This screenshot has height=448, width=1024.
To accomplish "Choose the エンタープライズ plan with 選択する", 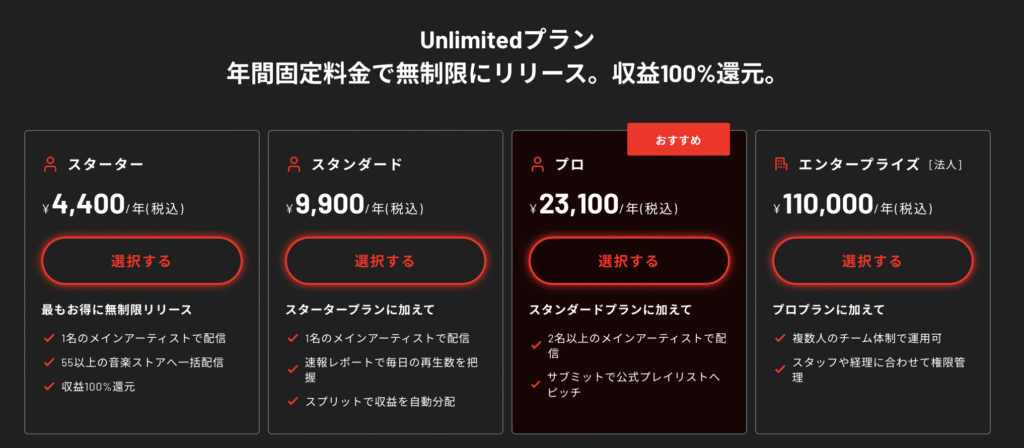I will point(872,261).
